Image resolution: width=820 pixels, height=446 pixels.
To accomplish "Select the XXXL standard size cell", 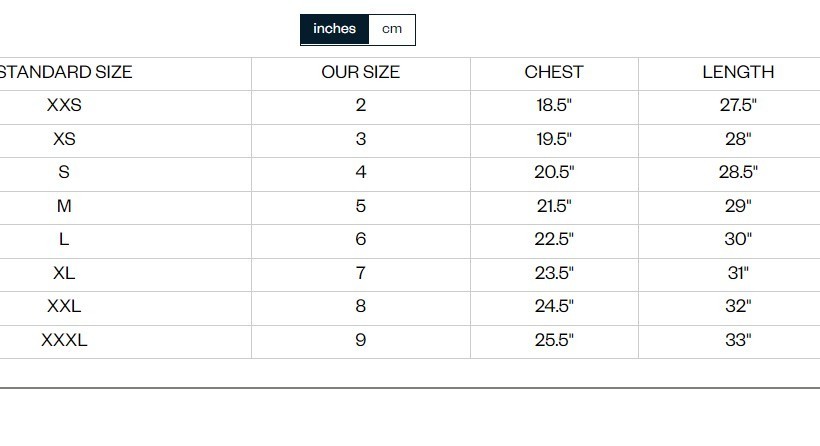I will pos(64,340).
